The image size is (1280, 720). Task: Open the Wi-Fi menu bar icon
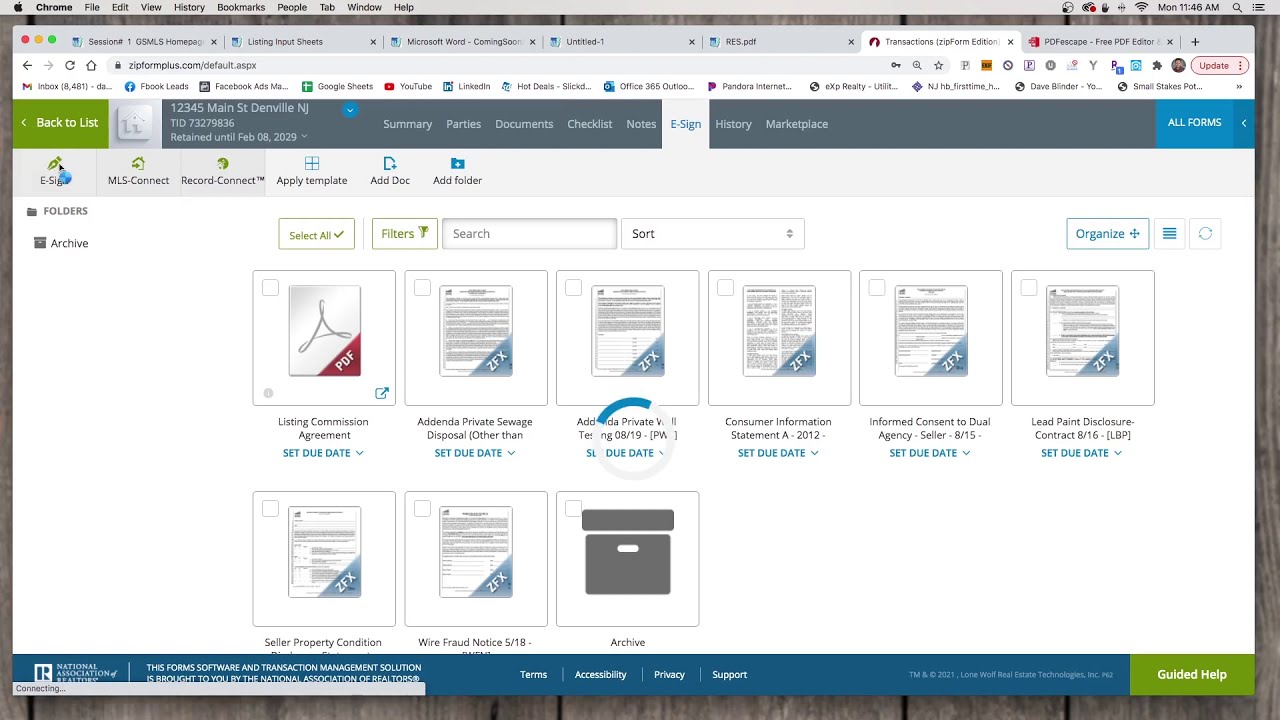[1141, 7]
